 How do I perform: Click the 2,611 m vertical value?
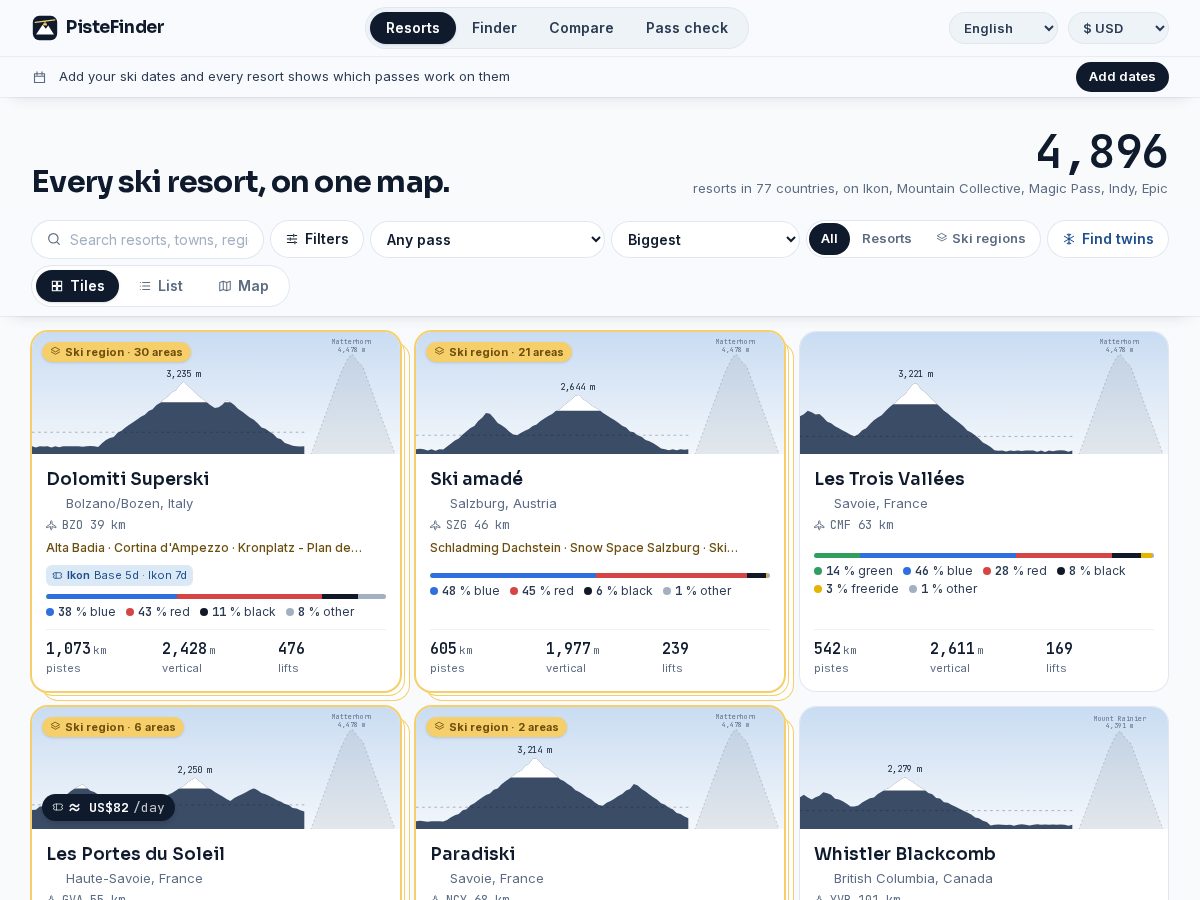point(956,649)
